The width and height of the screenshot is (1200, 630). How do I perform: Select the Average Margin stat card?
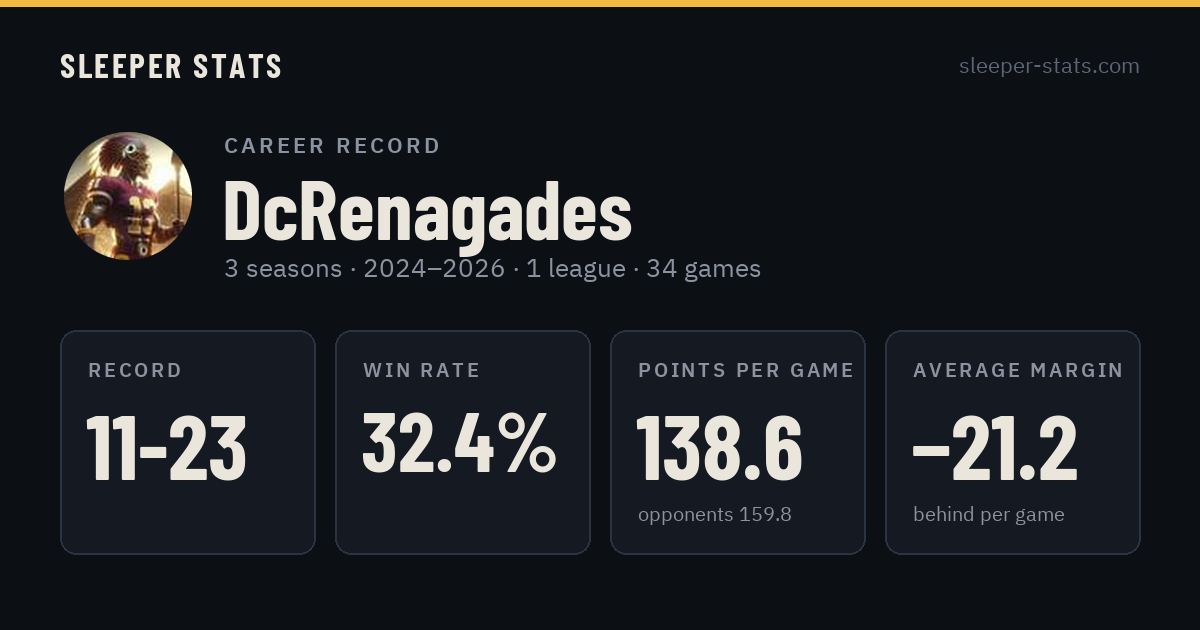point(1013,442)
